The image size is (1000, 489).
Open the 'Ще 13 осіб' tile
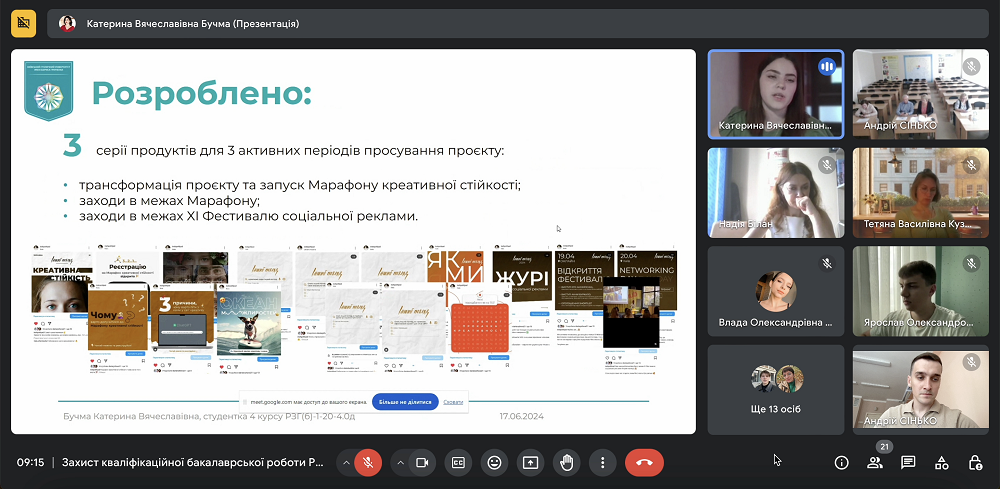775,388
